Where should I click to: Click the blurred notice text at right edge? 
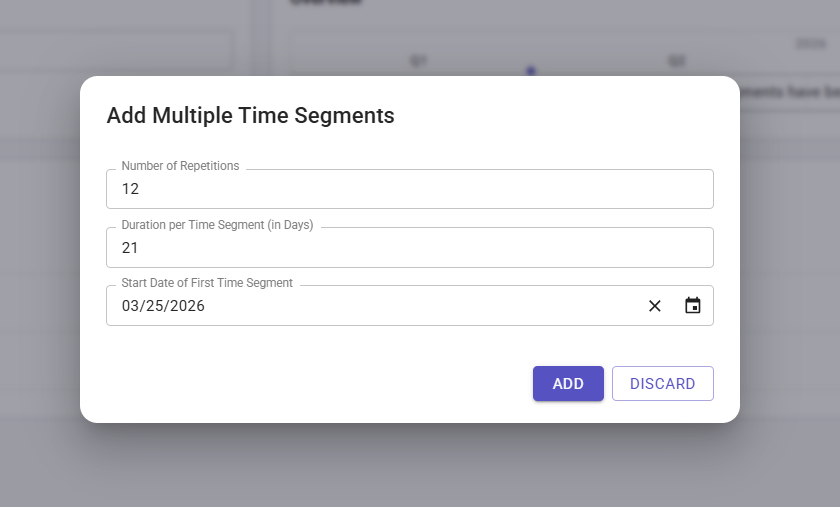point(790,92)
